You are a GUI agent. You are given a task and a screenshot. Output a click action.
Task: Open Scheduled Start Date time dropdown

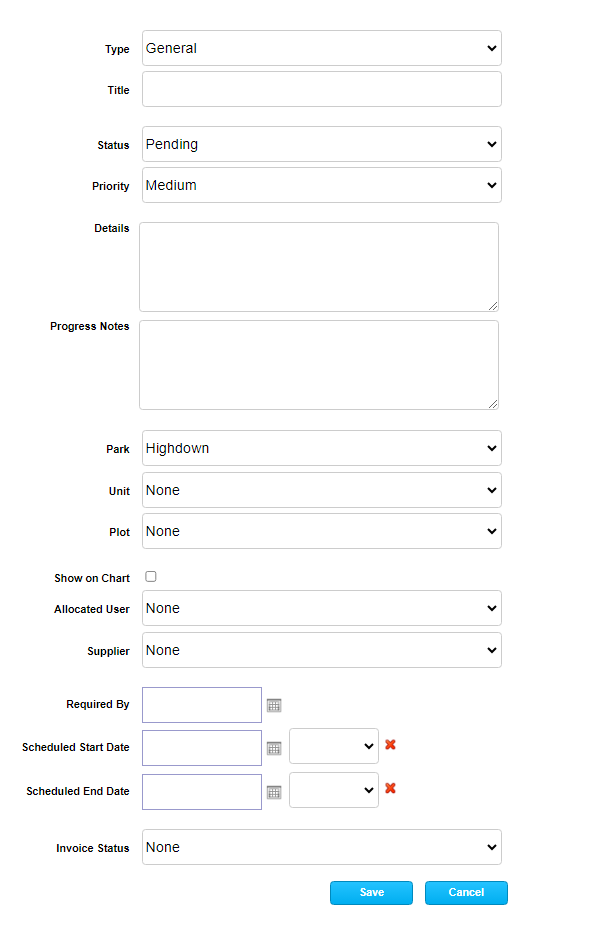pyautogui.click(x=334, y=746)
